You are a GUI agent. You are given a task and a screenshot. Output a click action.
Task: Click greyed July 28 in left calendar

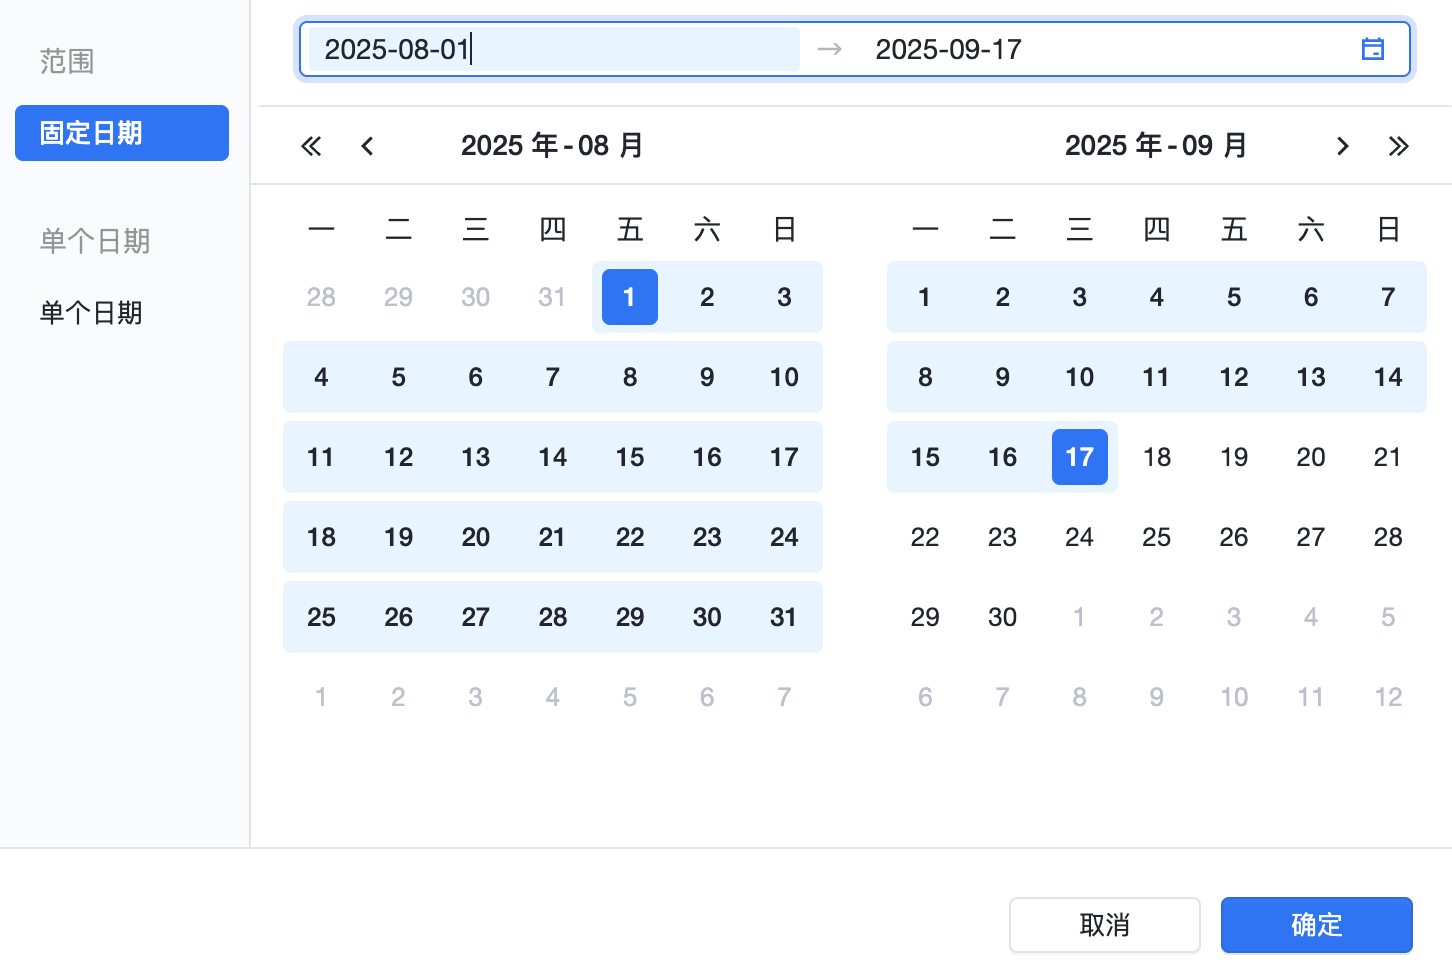click(x=321, y=297)
